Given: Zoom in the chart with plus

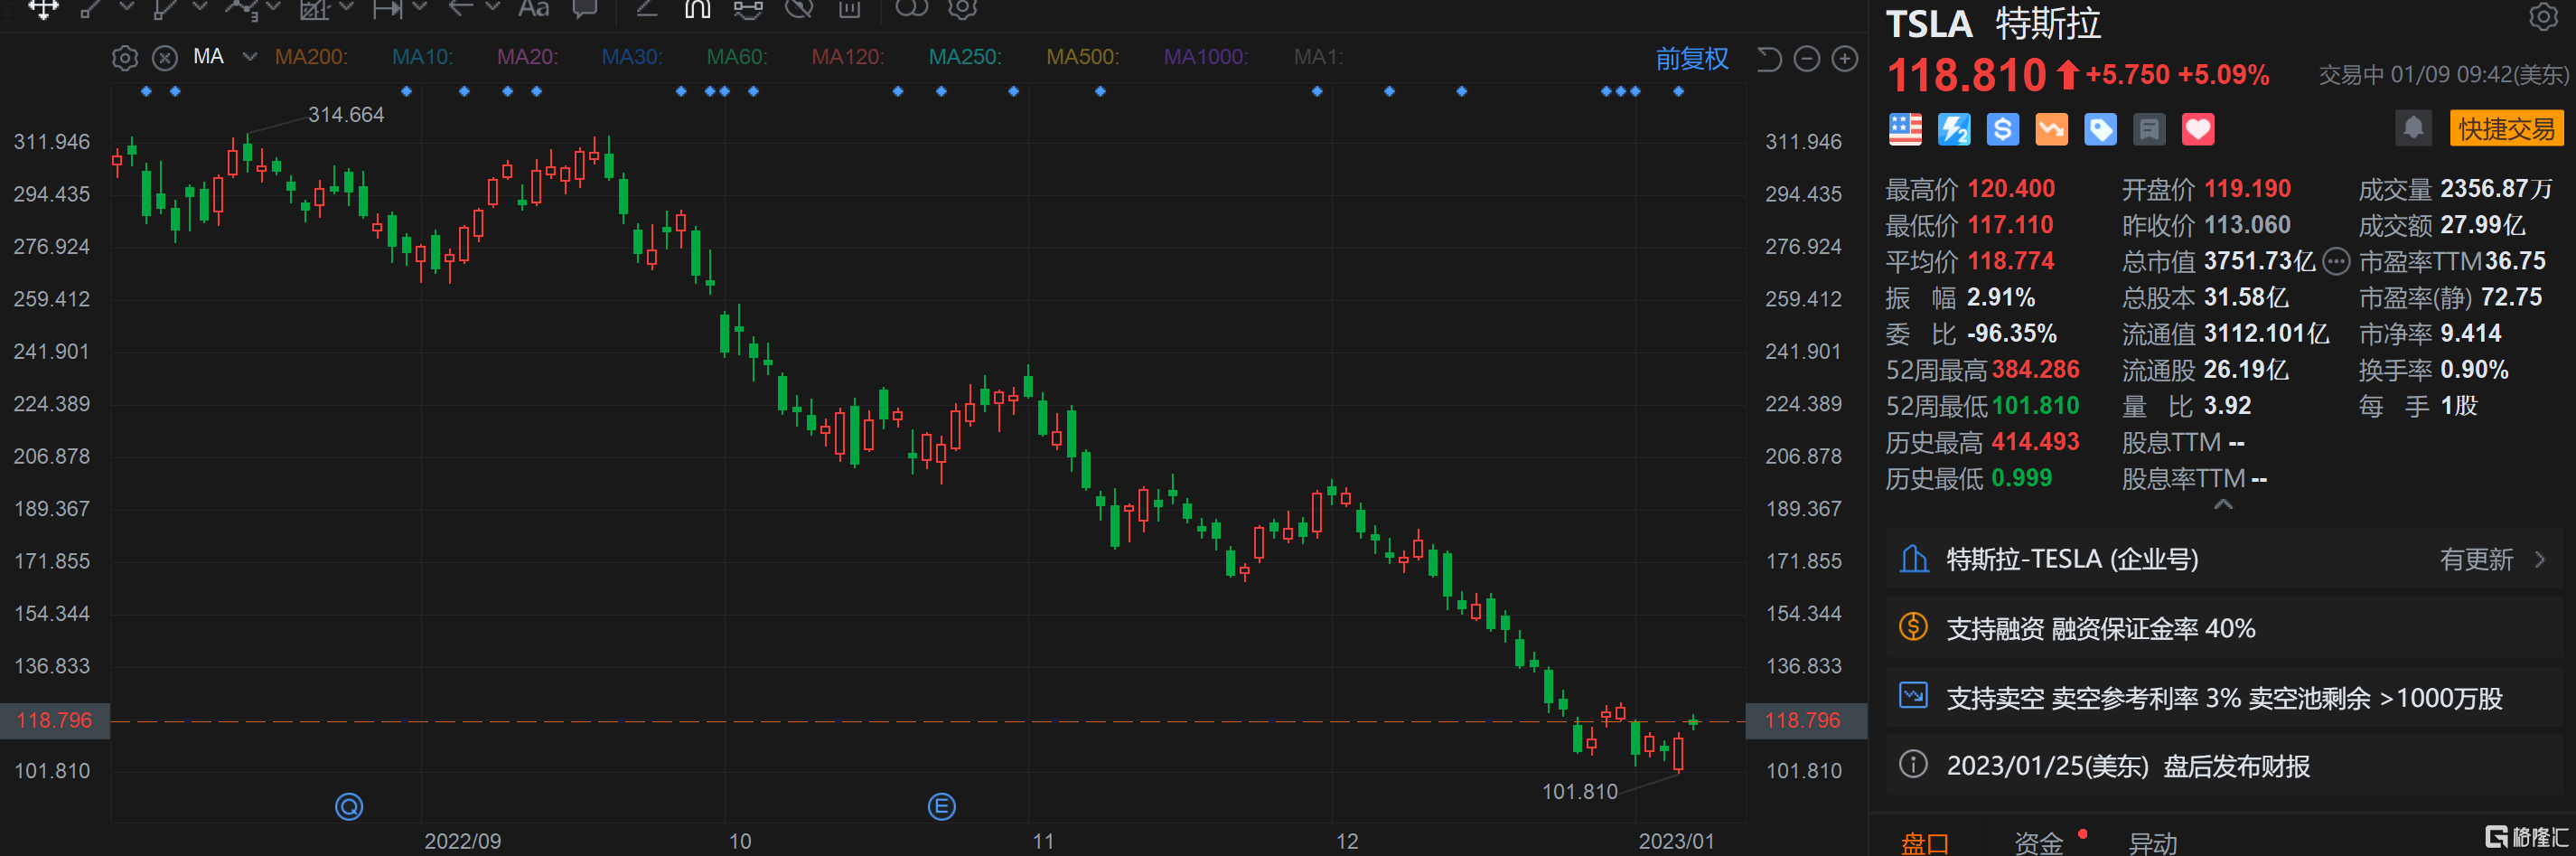Looking at the screenshot, I should pyautogui.click(x=1845, y=59).
